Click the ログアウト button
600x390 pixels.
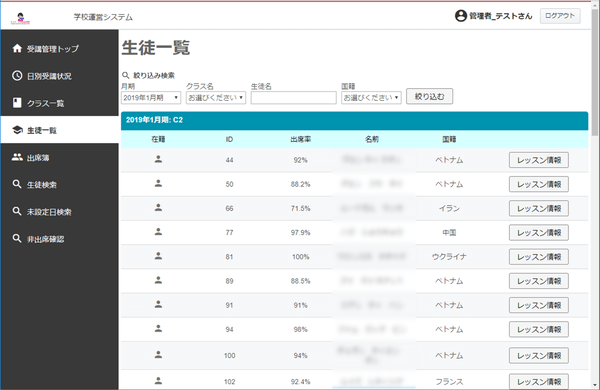tap(560, 16)
